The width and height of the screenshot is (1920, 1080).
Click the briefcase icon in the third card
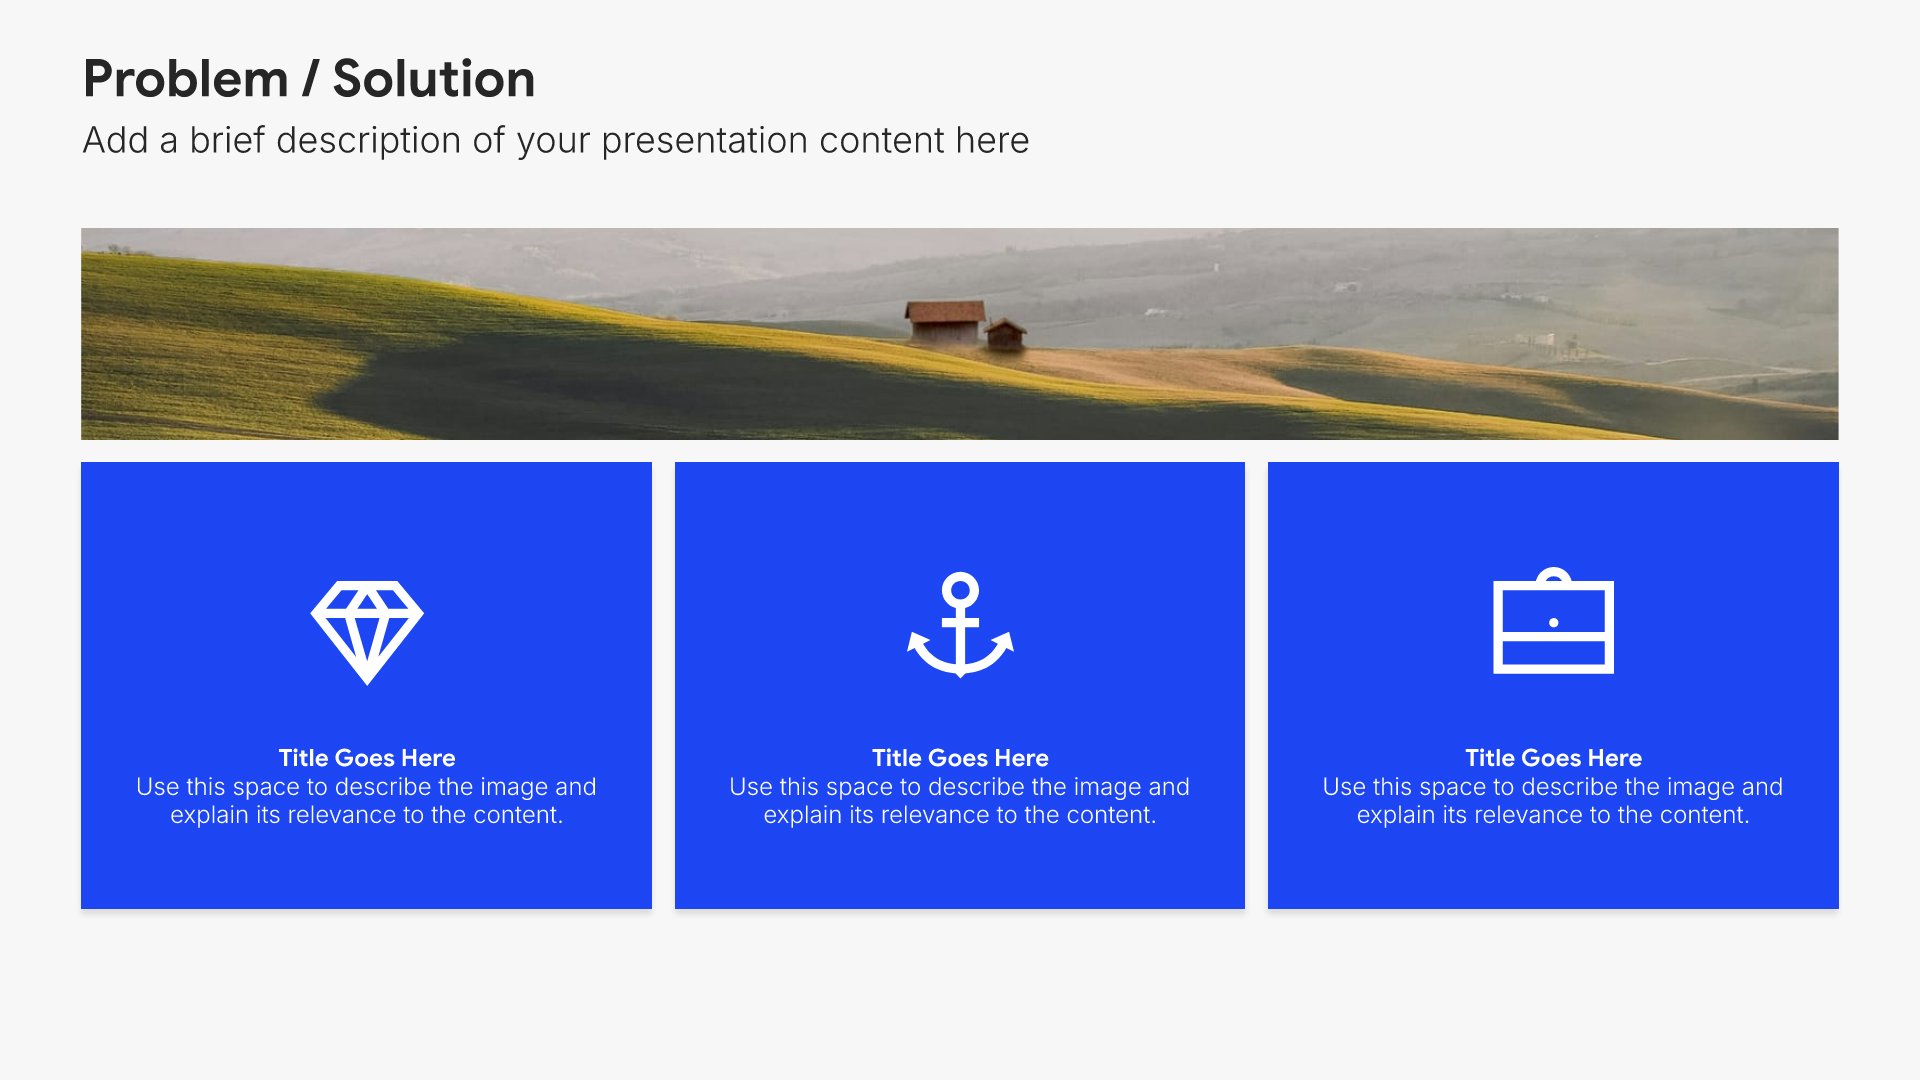(x=1553, y=621)
